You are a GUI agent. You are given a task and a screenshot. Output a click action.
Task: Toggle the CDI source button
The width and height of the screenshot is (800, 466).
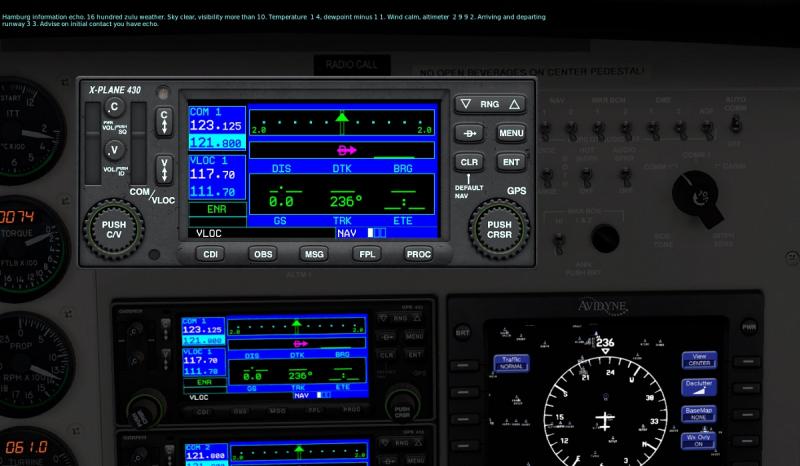click(x=211, y=254)
